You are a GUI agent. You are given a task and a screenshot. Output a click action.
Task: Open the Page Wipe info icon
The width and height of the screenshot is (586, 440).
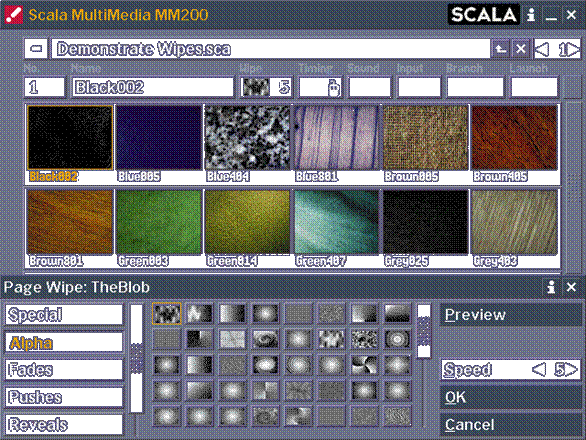click(551, 287)
